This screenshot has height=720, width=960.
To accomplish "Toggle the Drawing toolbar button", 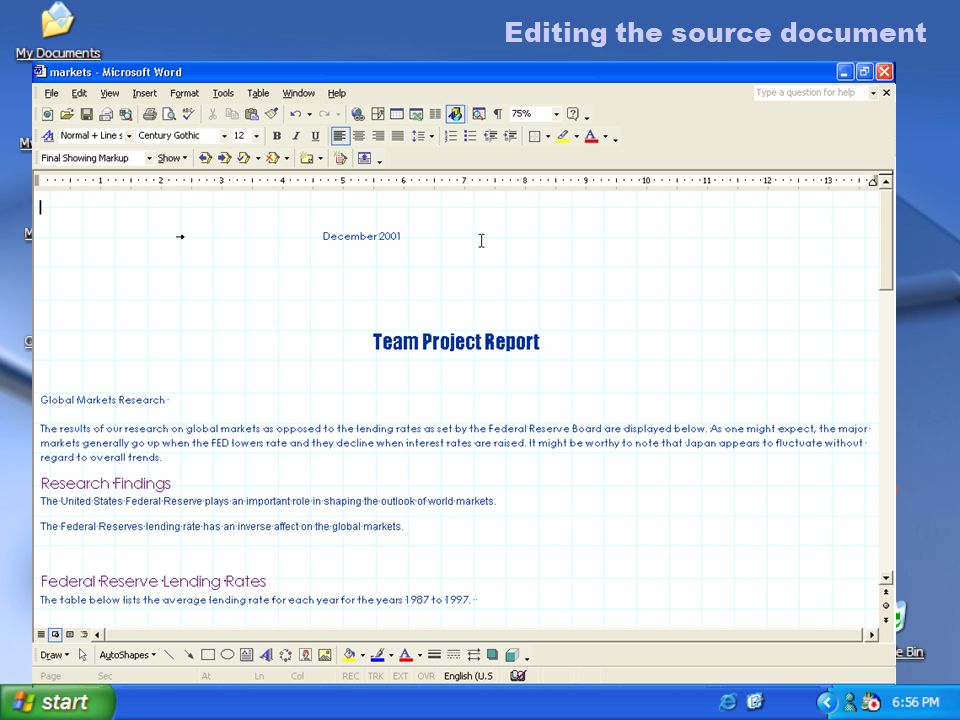I will click(x=455, y=114).
